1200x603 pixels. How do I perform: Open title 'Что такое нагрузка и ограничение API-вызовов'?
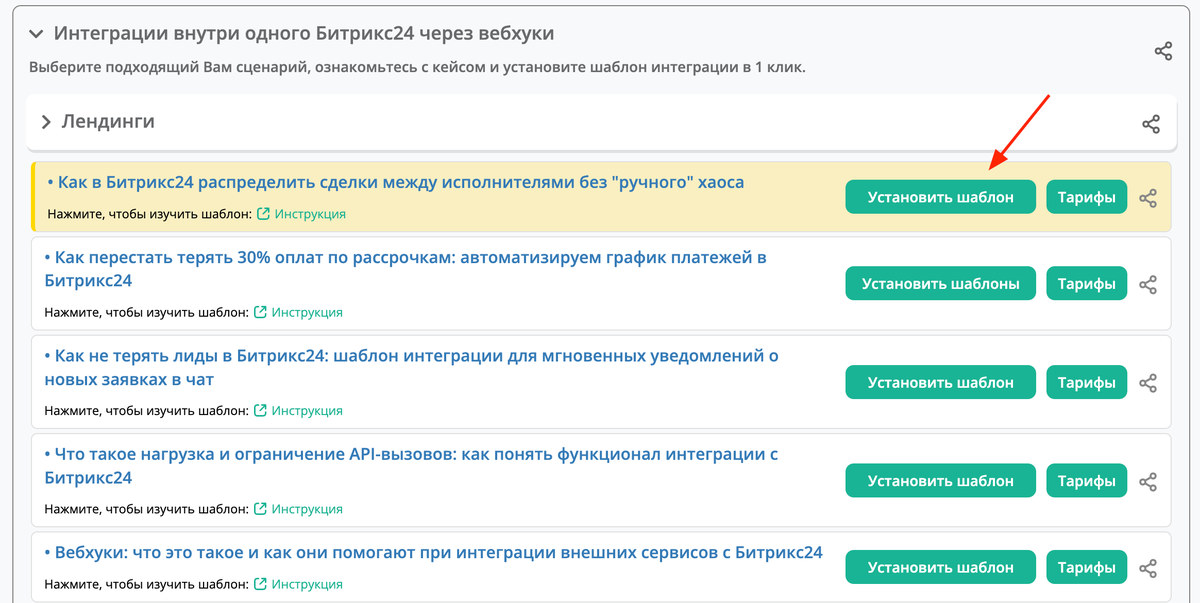click(x=411, y=465)
